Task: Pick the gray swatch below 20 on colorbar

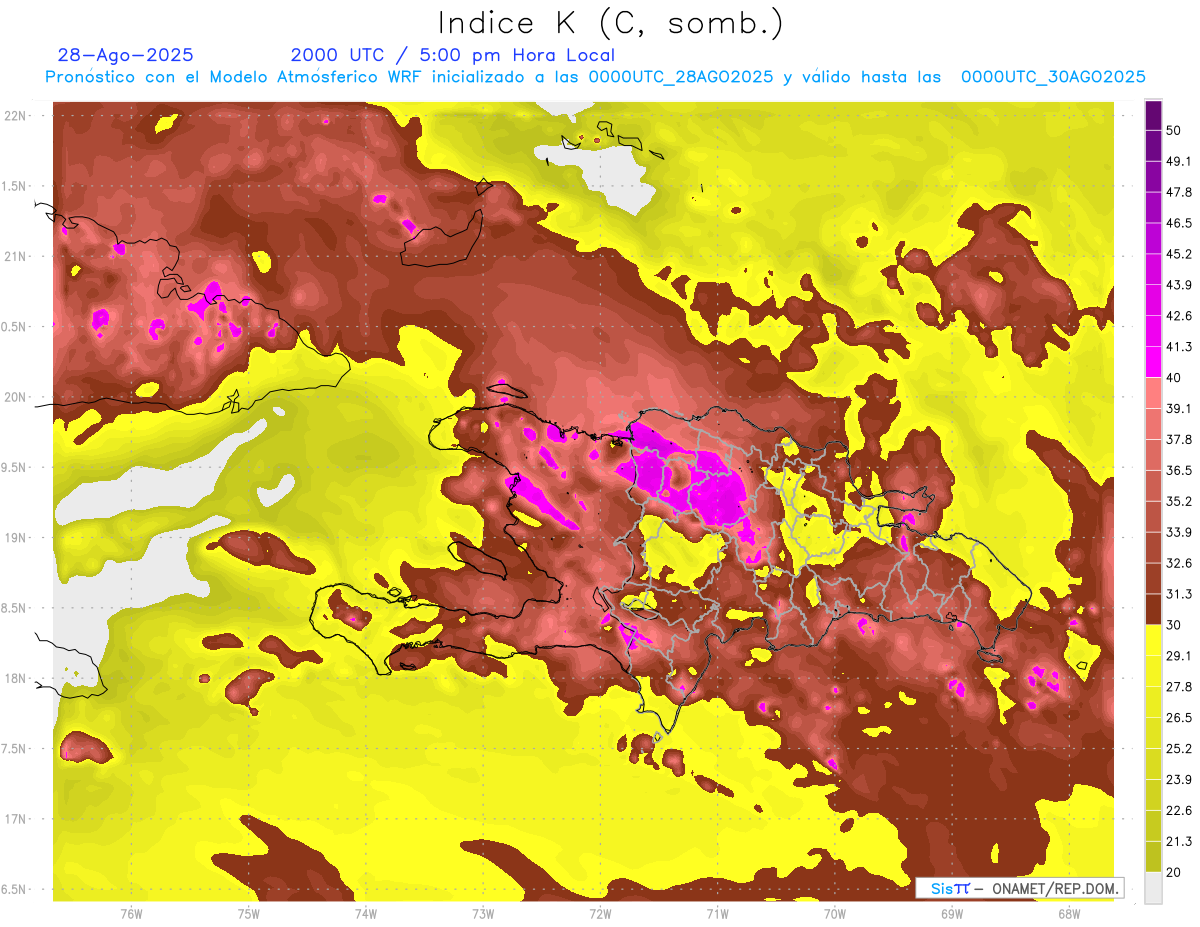Action: pos(1153,888)
